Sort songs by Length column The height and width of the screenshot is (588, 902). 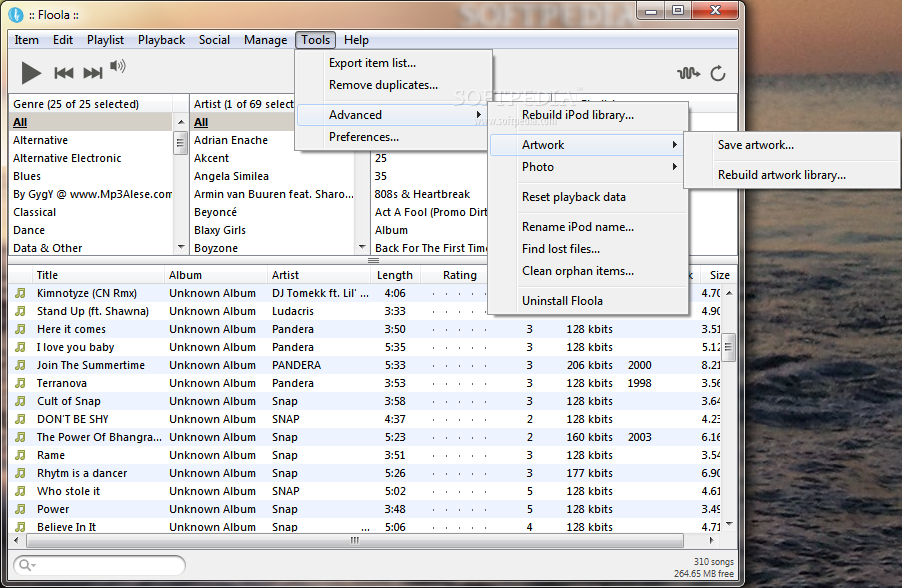pos(396,275)
